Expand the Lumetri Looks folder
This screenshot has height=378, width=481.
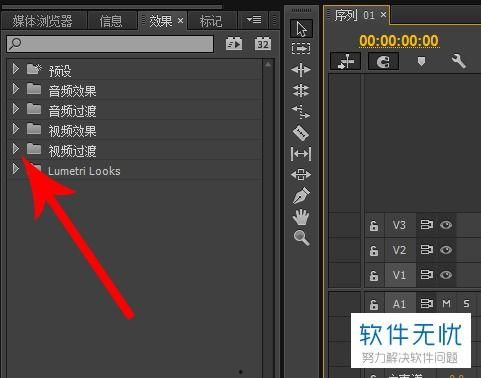click(15, 169)
